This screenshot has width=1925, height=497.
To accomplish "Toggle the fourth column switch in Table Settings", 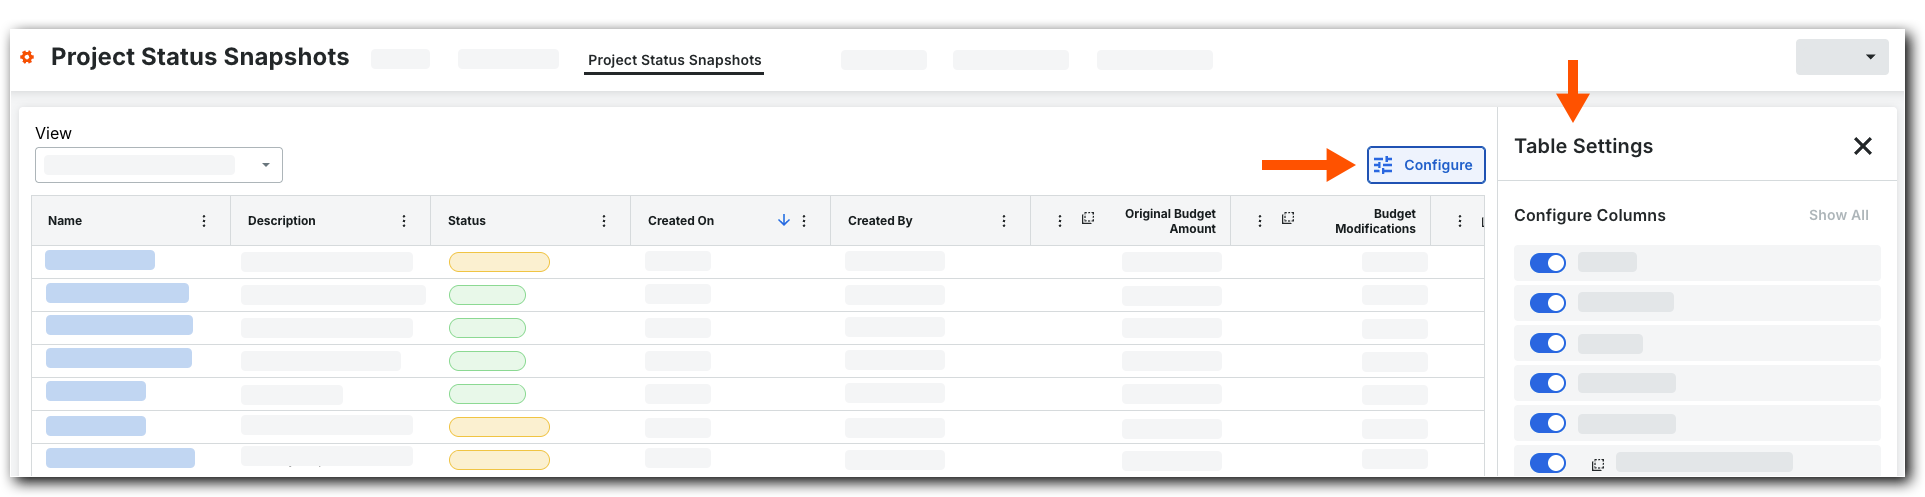I will [x=1548, y=383].
